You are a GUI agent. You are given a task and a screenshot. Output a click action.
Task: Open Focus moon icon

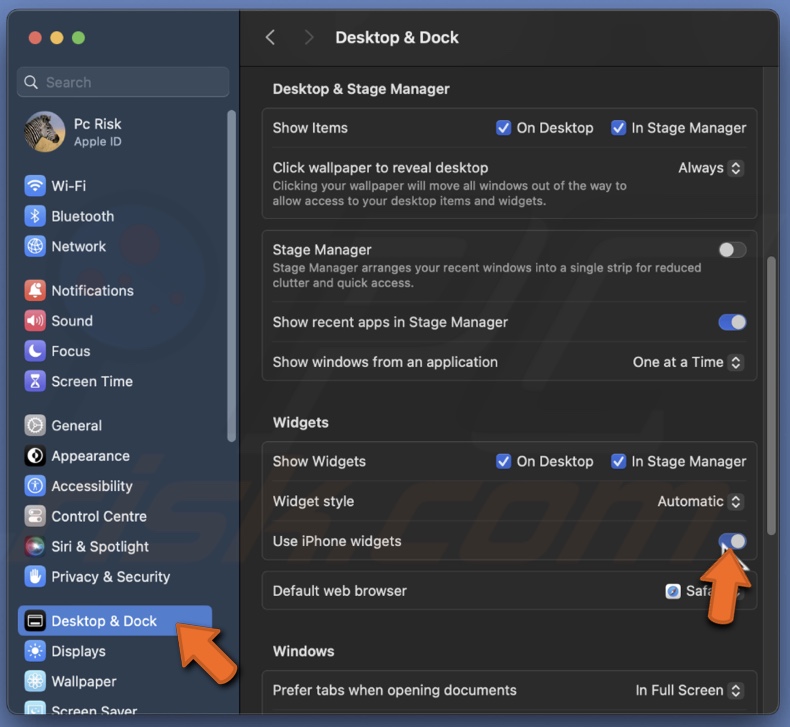(x=35, y=351)
